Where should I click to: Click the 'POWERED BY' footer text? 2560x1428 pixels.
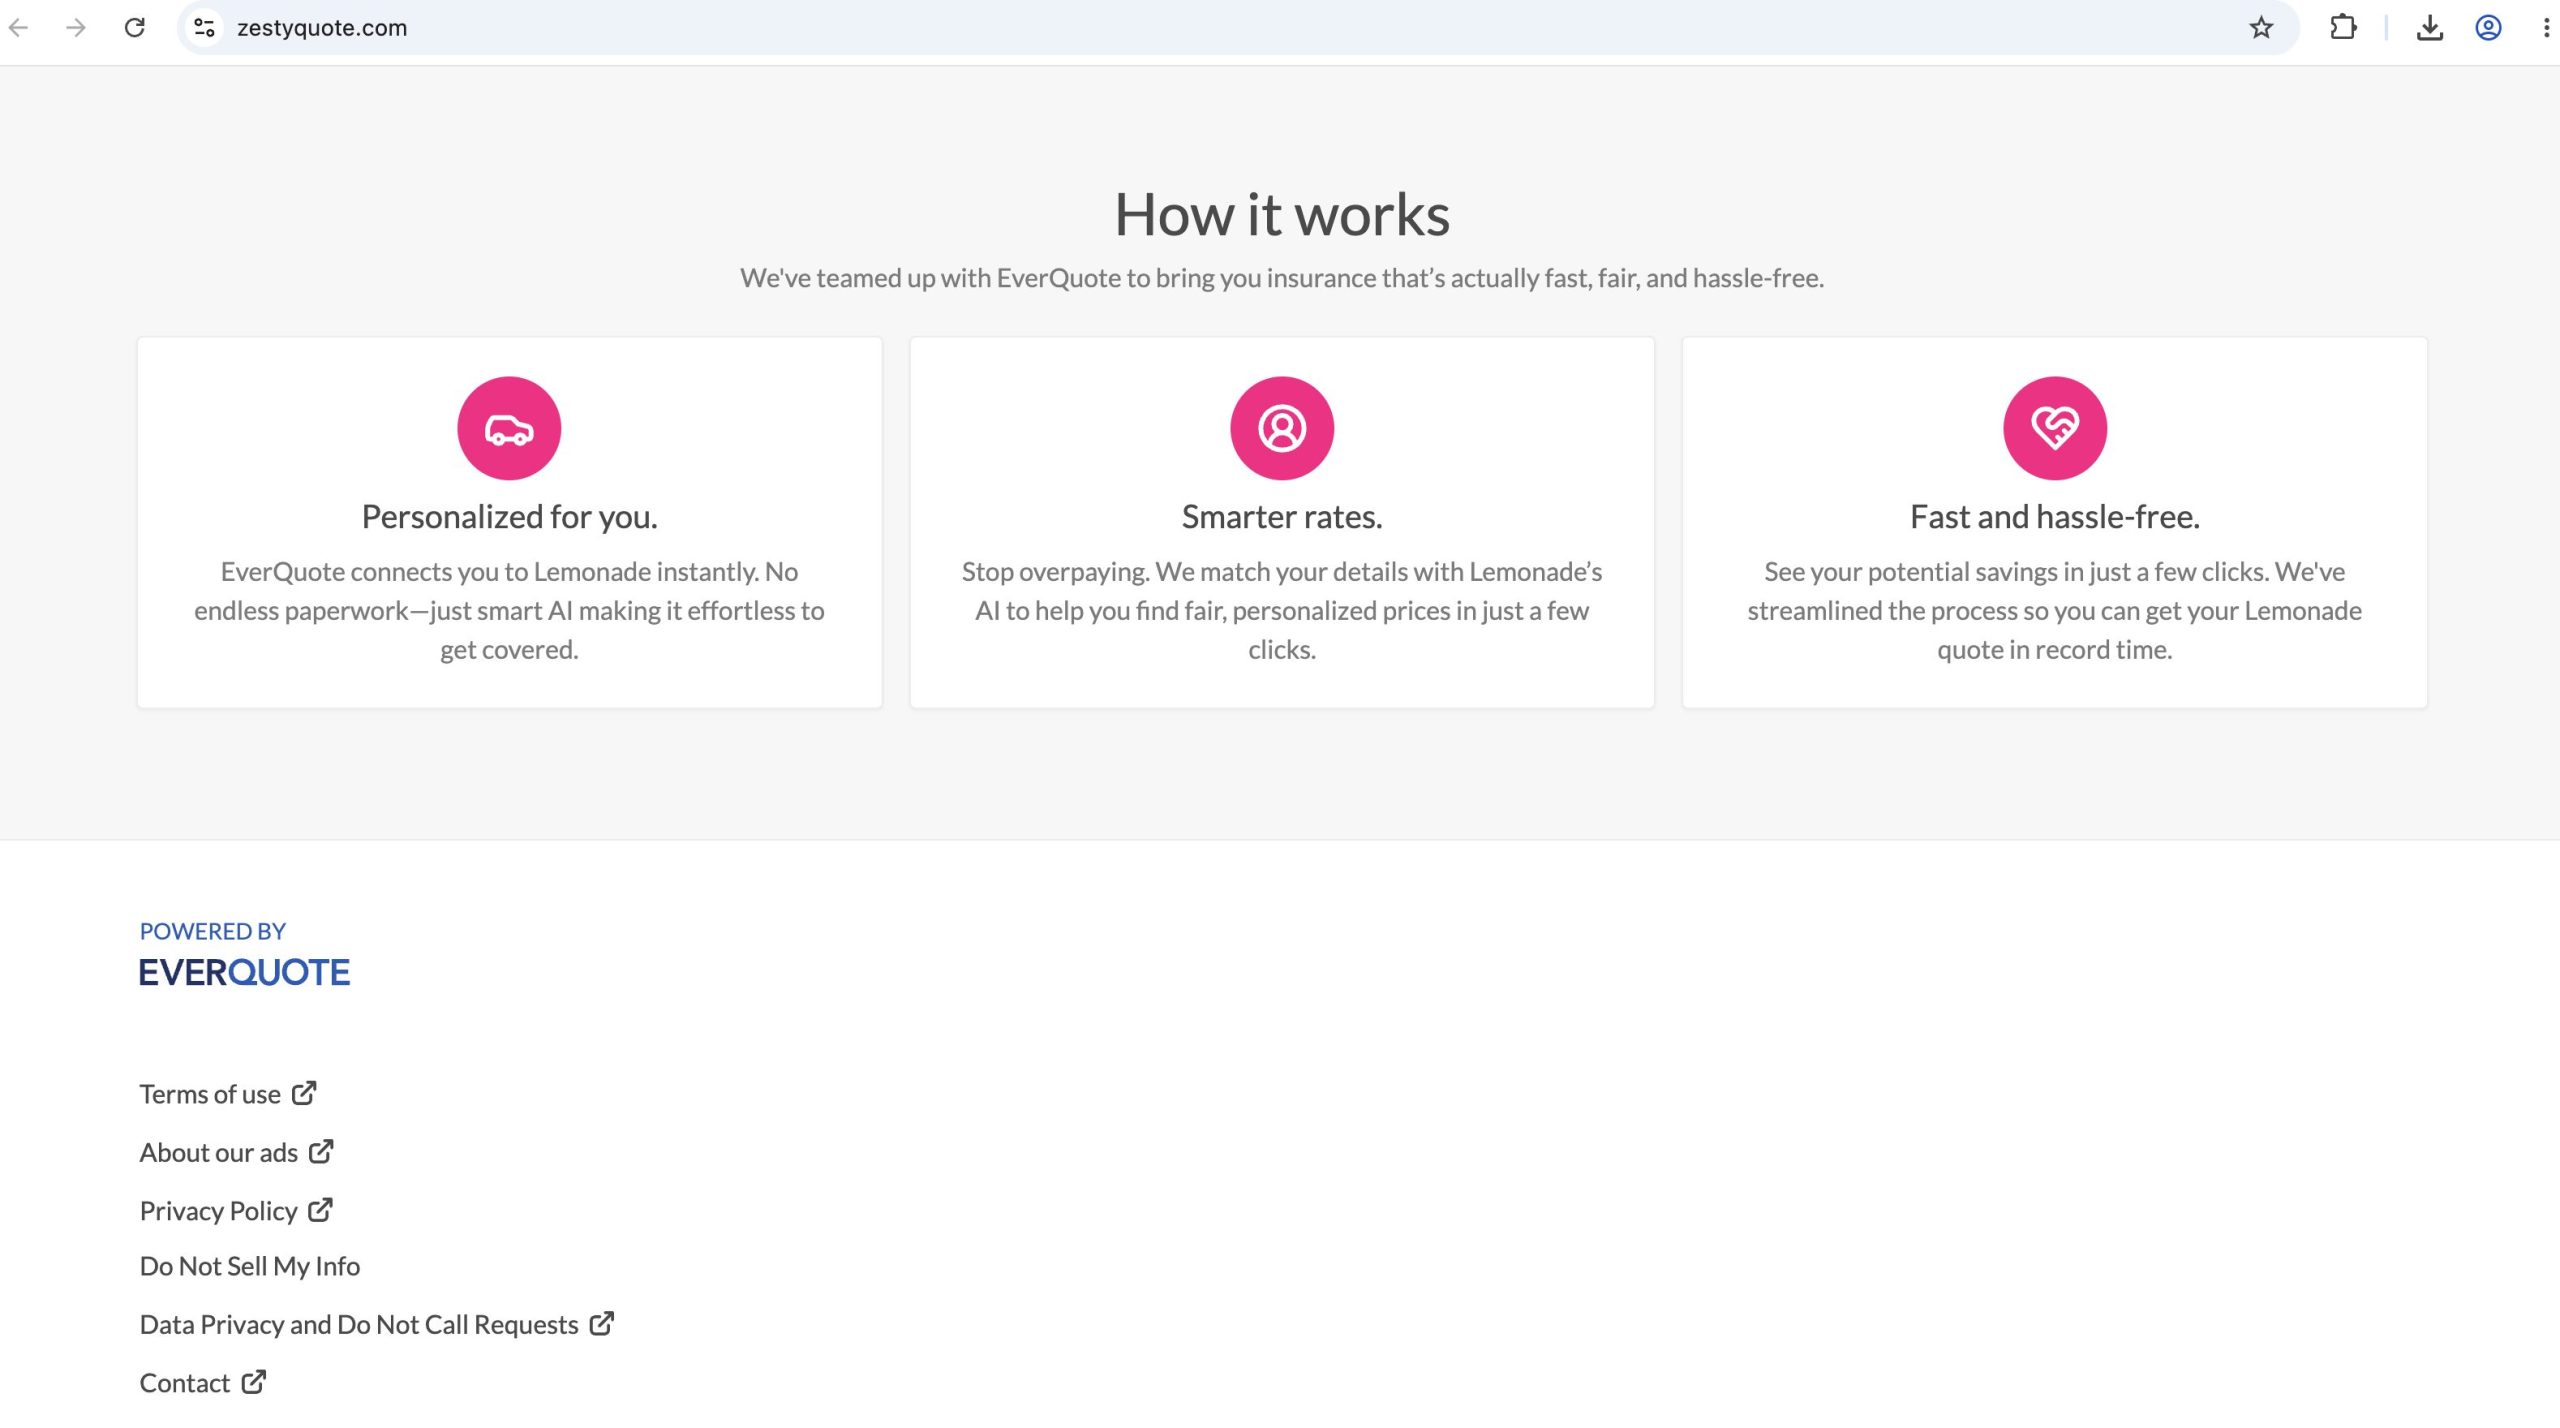[x=213, y=931]
